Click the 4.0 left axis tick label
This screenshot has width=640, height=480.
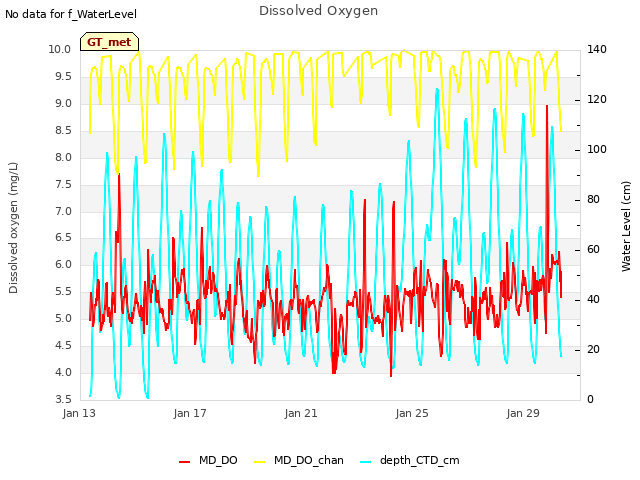tap(63, 372)
